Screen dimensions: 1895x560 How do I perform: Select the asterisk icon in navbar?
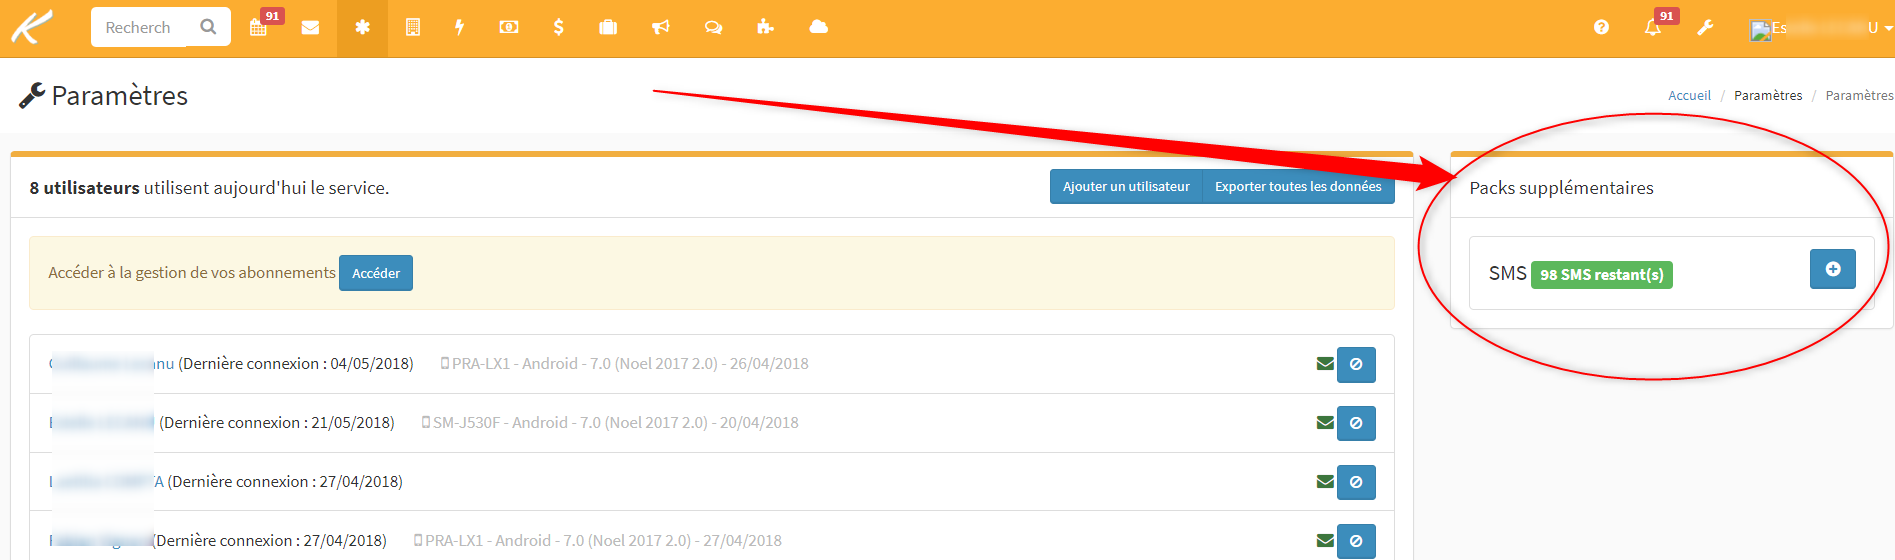(x=362, y=28)
